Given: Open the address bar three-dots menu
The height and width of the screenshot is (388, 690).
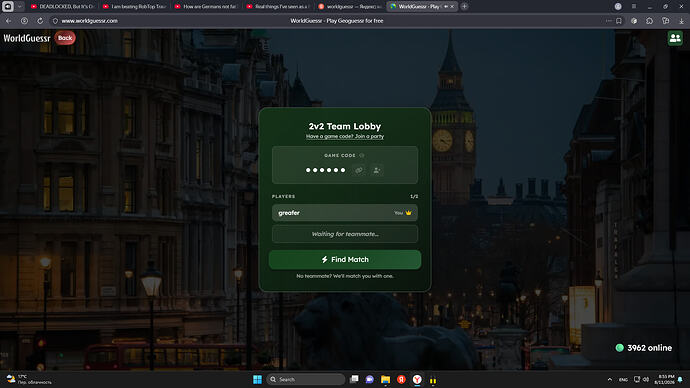Looking at the screenshot, I should 609,21.
